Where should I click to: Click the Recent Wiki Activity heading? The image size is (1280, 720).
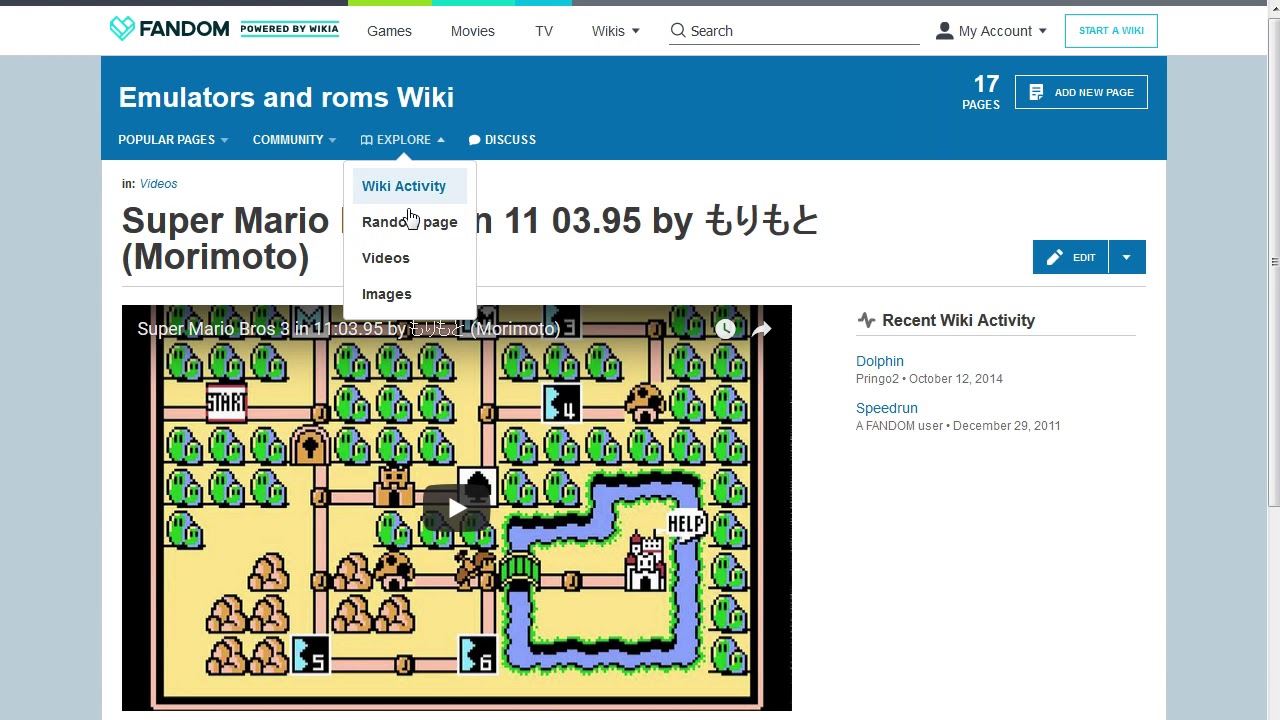958,320
